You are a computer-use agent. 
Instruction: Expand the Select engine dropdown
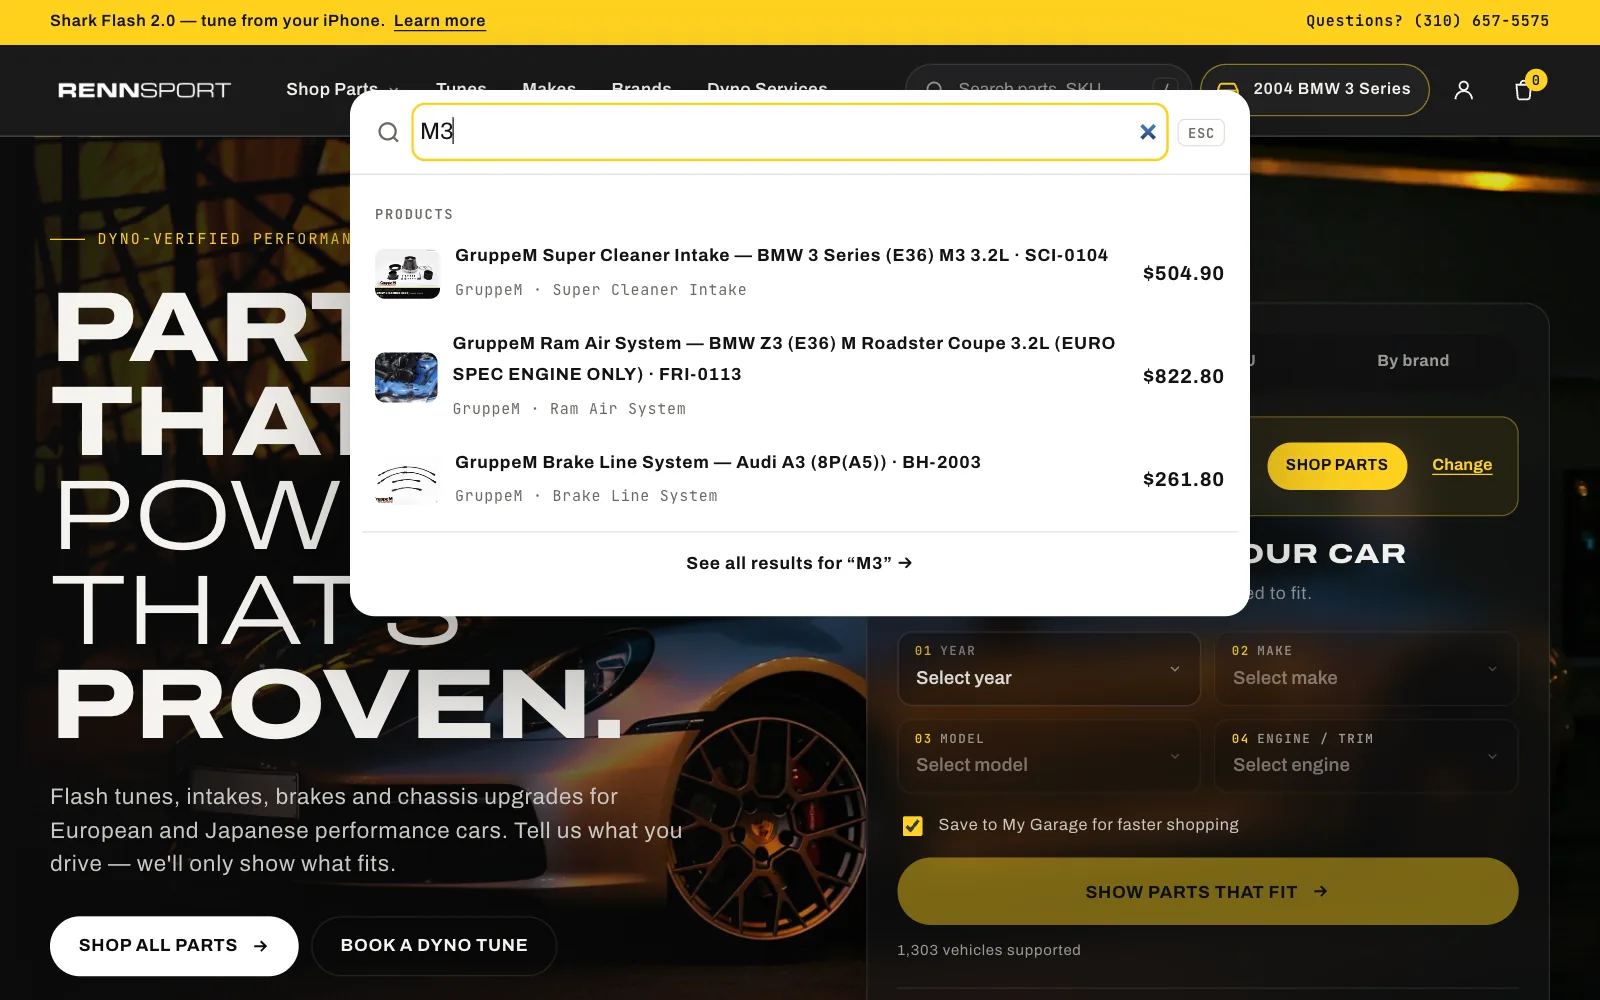[1365, 756]
